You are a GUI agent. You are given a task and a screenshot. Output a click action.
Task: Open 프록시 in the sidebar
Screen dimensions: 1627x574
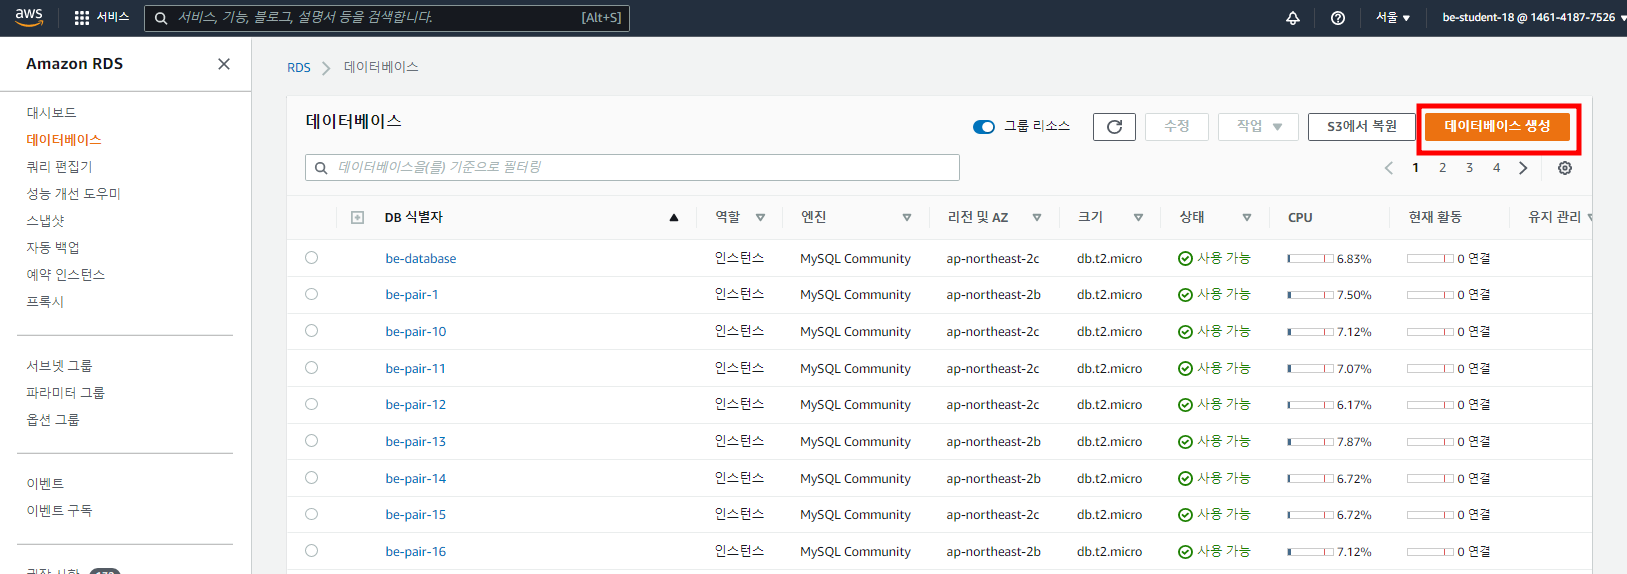pyautogui.click(x=45, y=302)
